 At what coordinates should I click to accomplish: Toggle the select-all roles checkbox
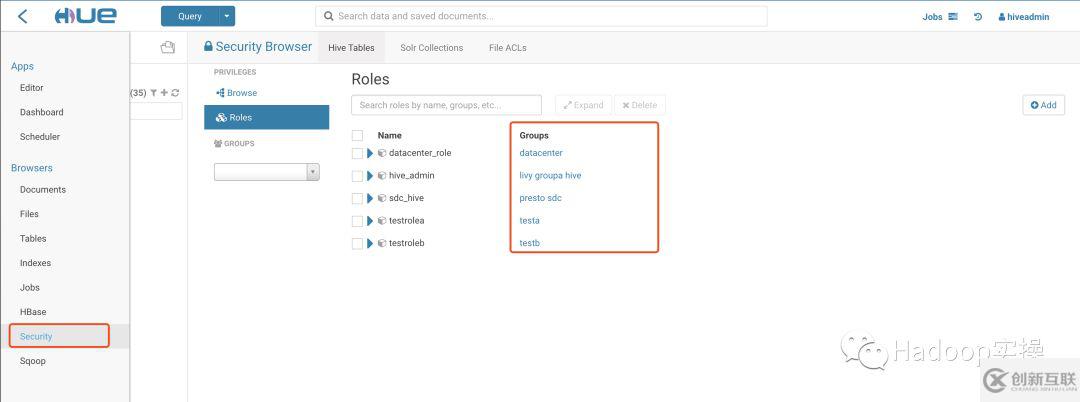(357, 135)
